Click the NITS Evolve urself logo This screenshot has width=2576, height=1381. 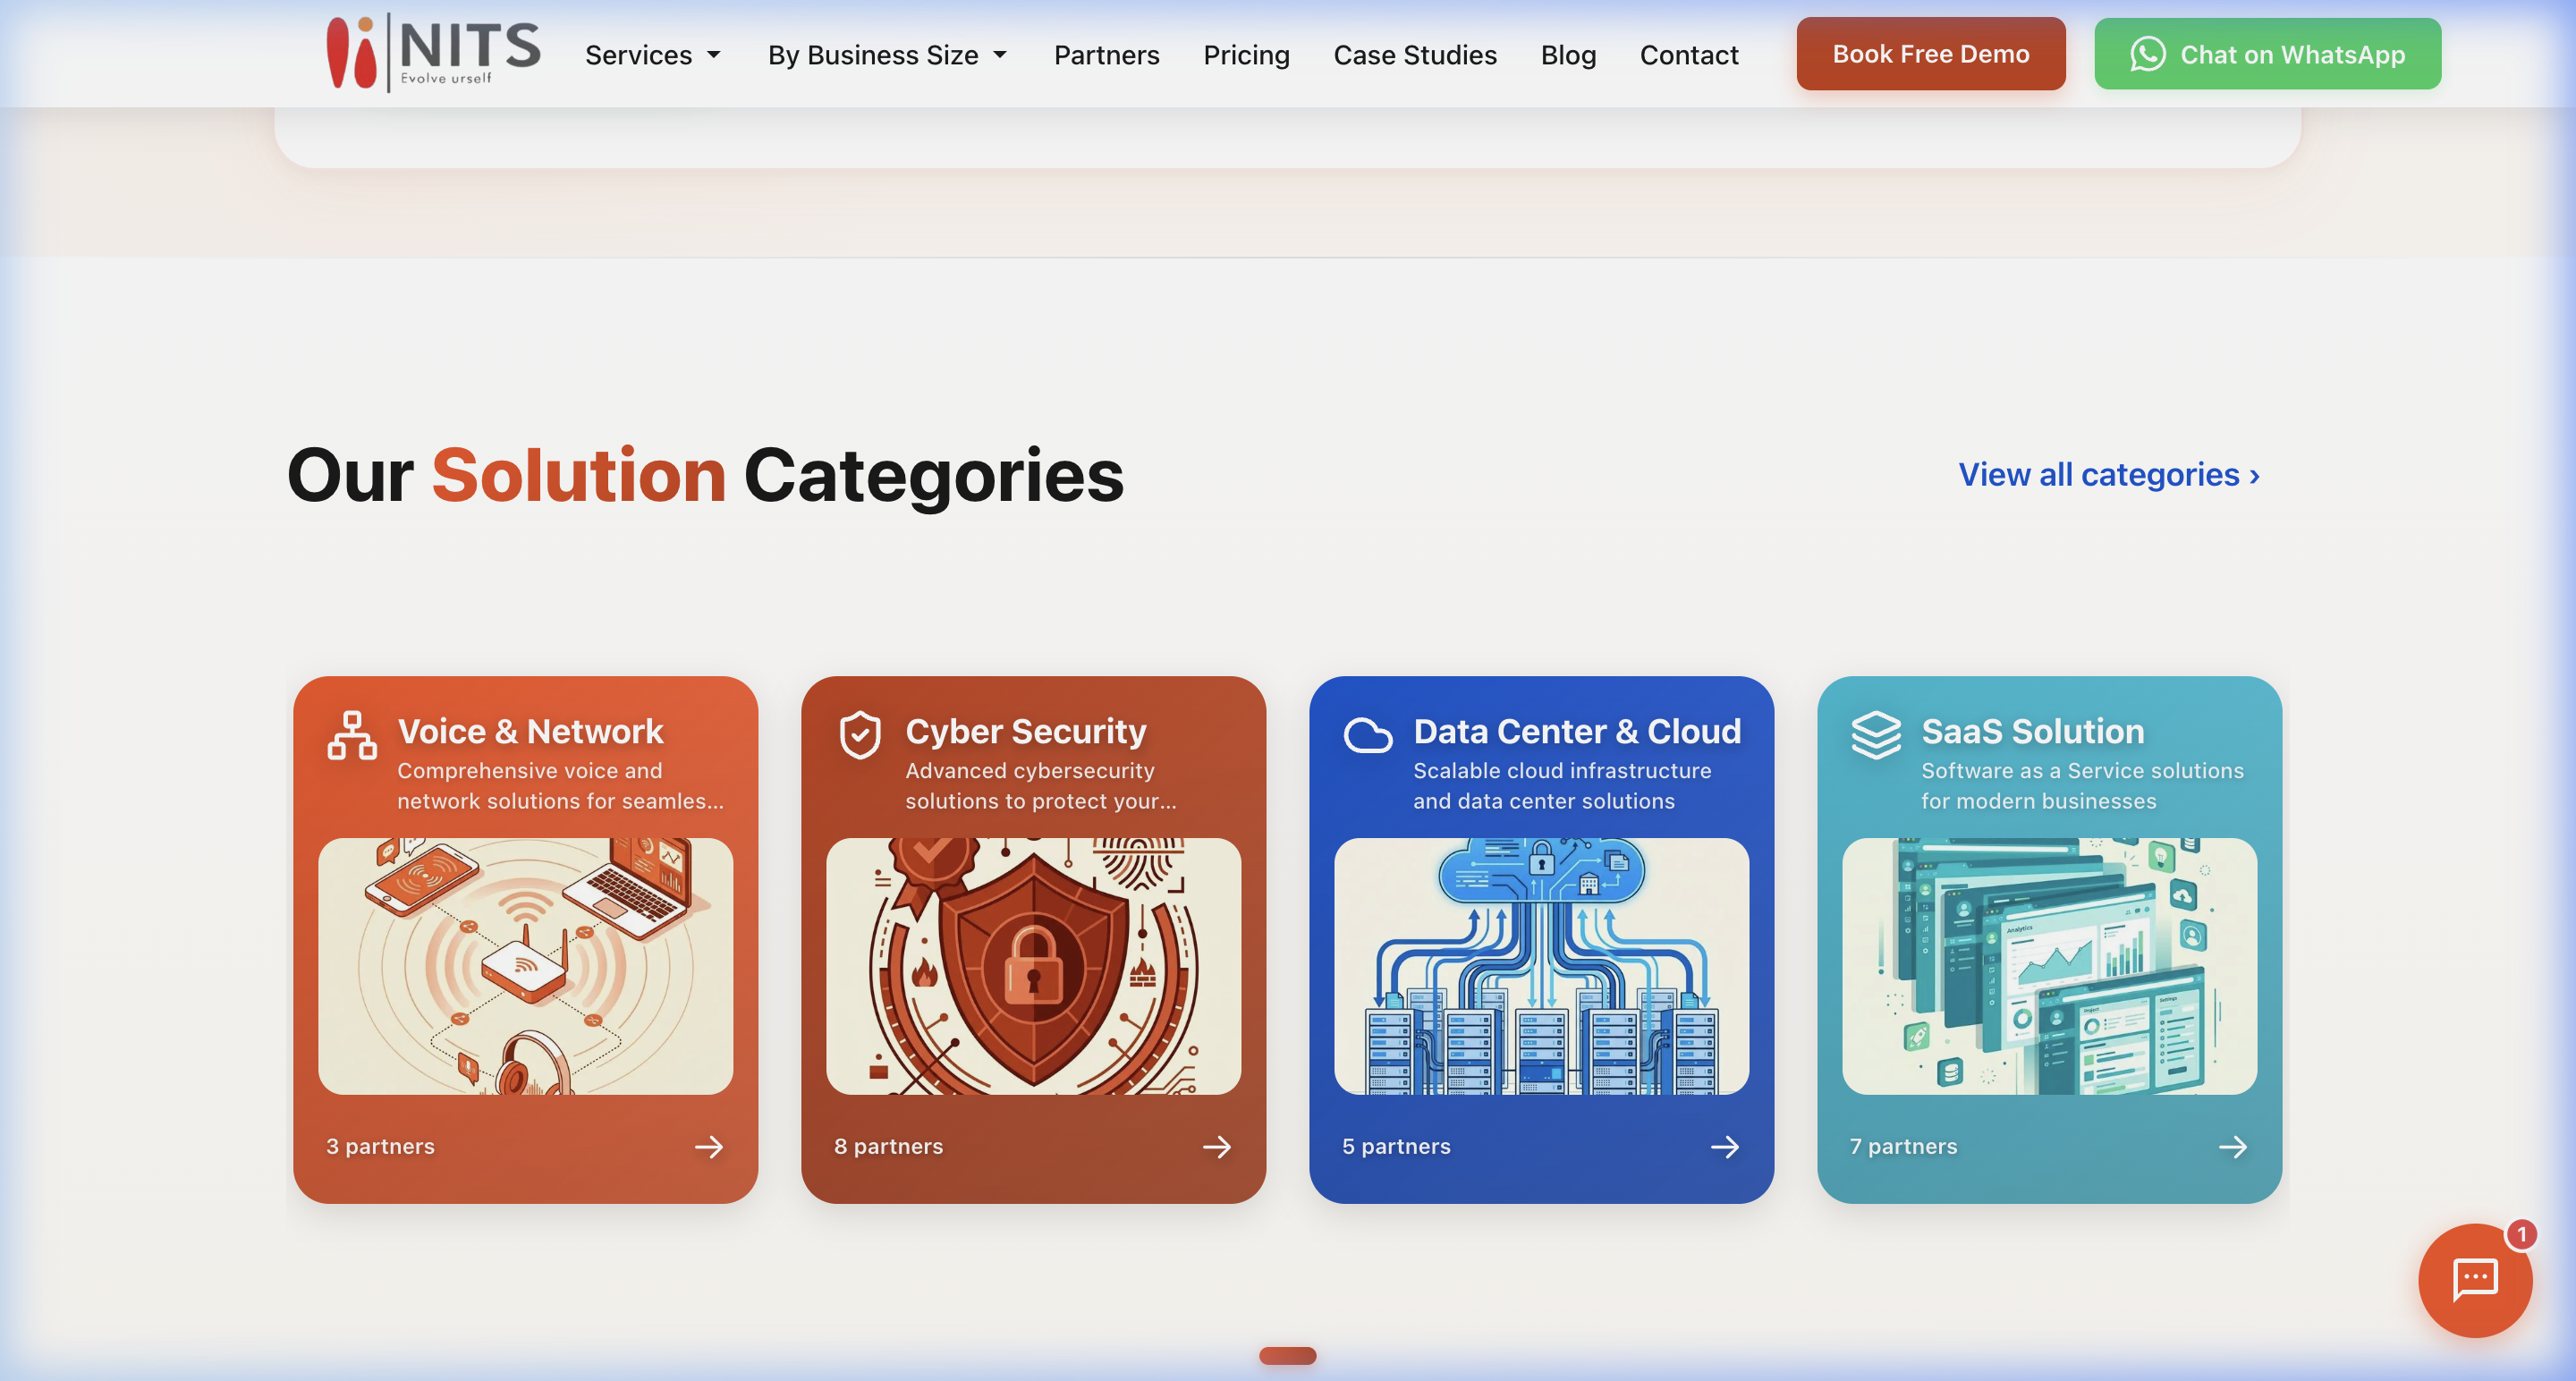point(433,53)
